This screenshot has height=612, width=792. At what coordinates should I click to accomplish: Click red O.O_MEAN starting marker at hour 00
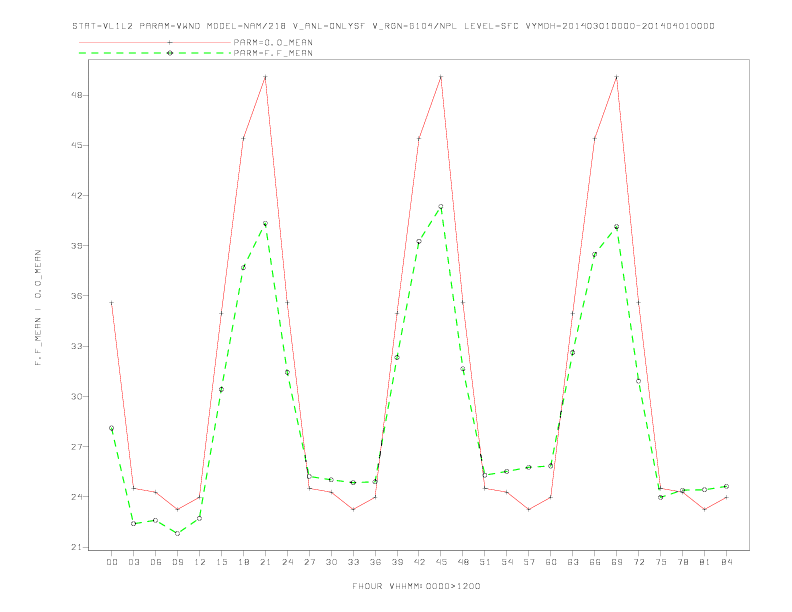112,303
